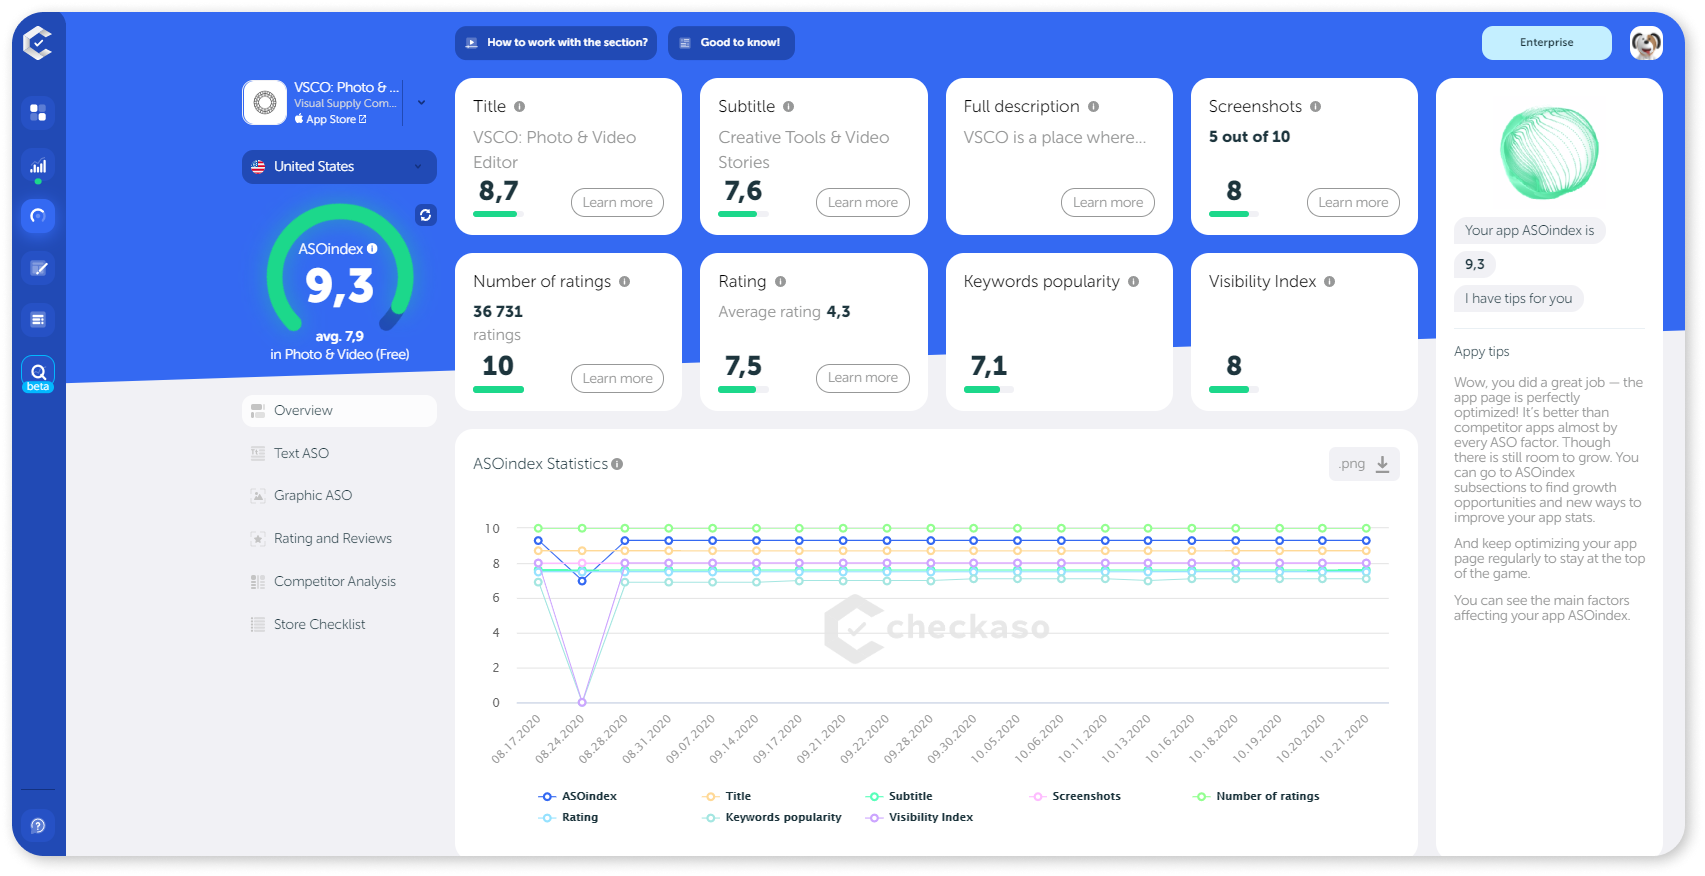
Task: Open the user avatar profile
Action: pyautogui.click(x=1646, y=43)
